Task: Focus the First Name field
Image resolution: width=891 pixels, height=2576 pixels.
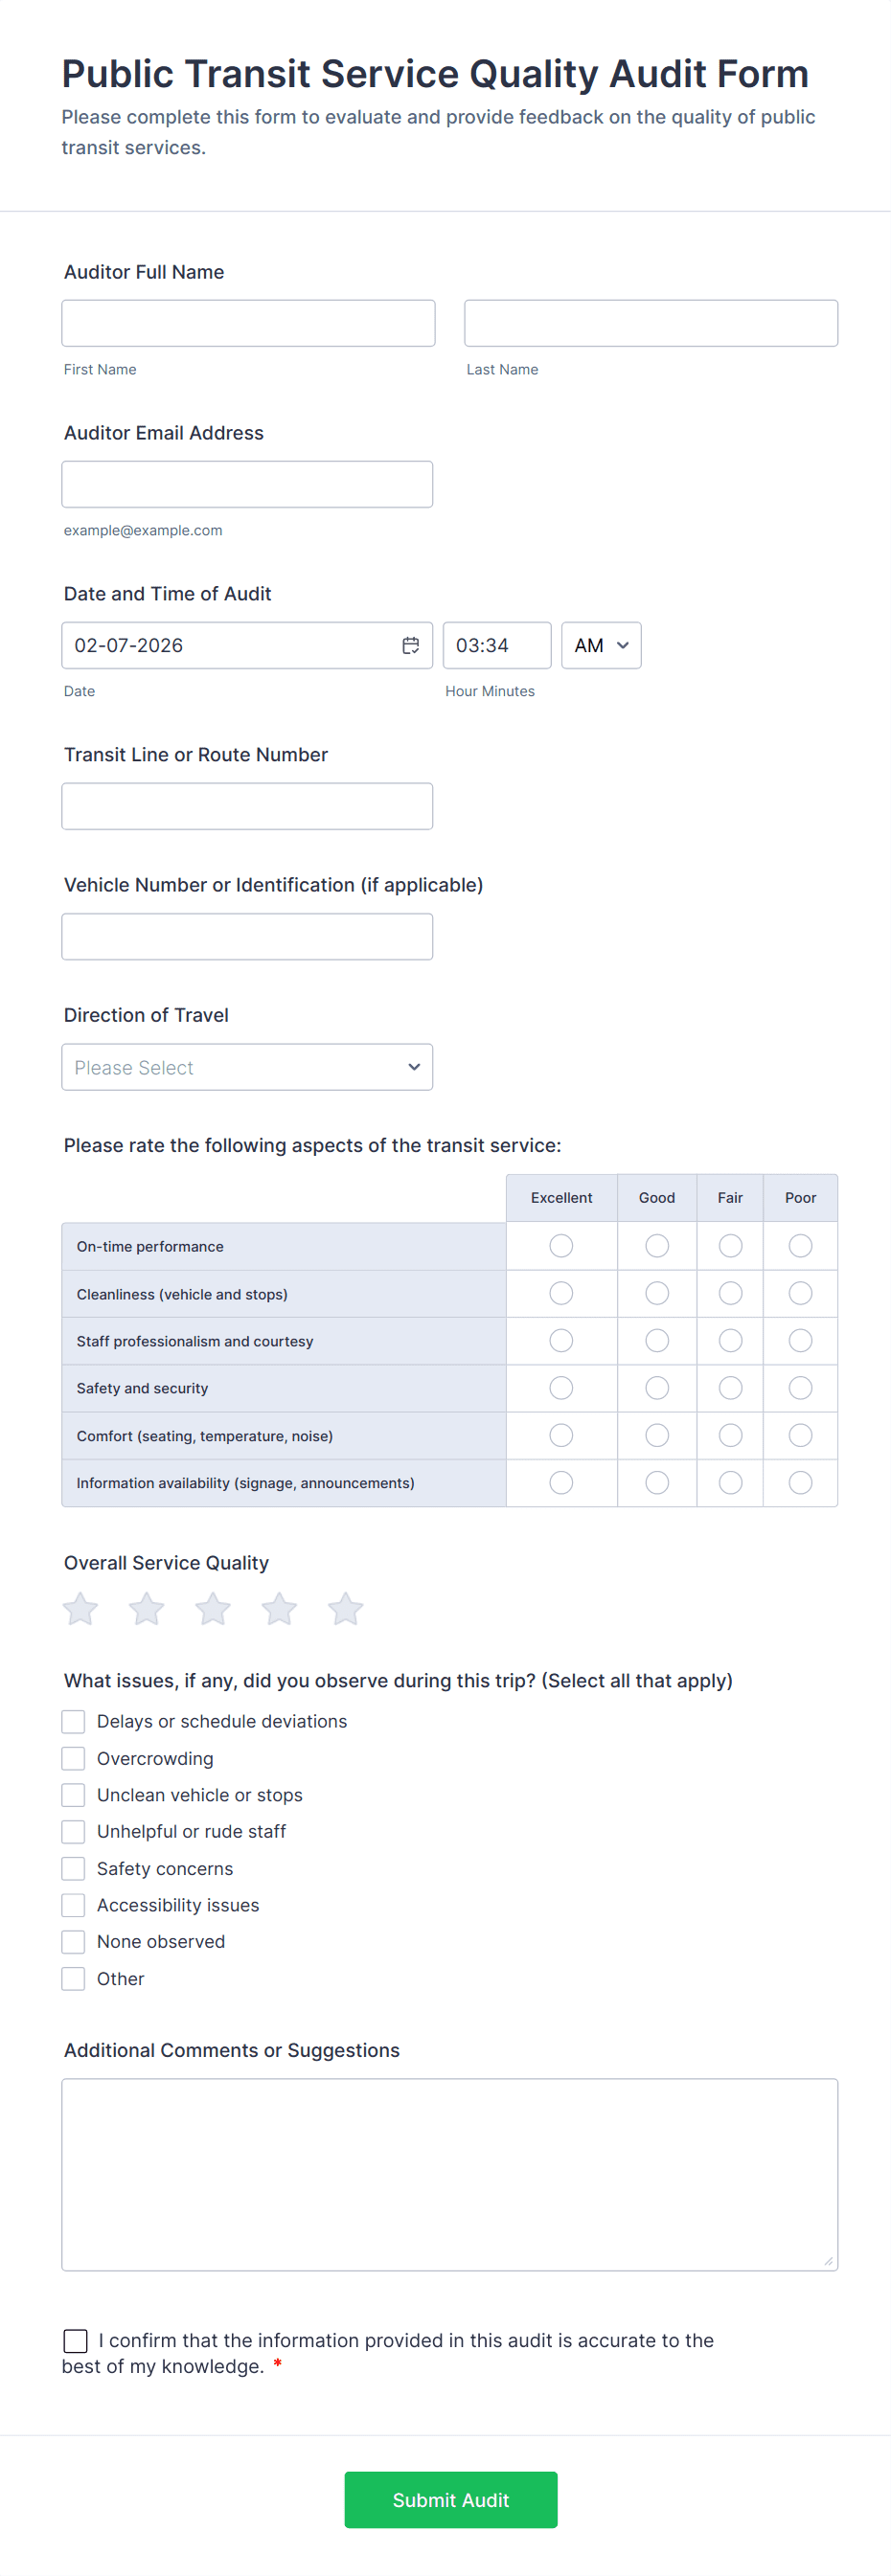Action: 248,323
